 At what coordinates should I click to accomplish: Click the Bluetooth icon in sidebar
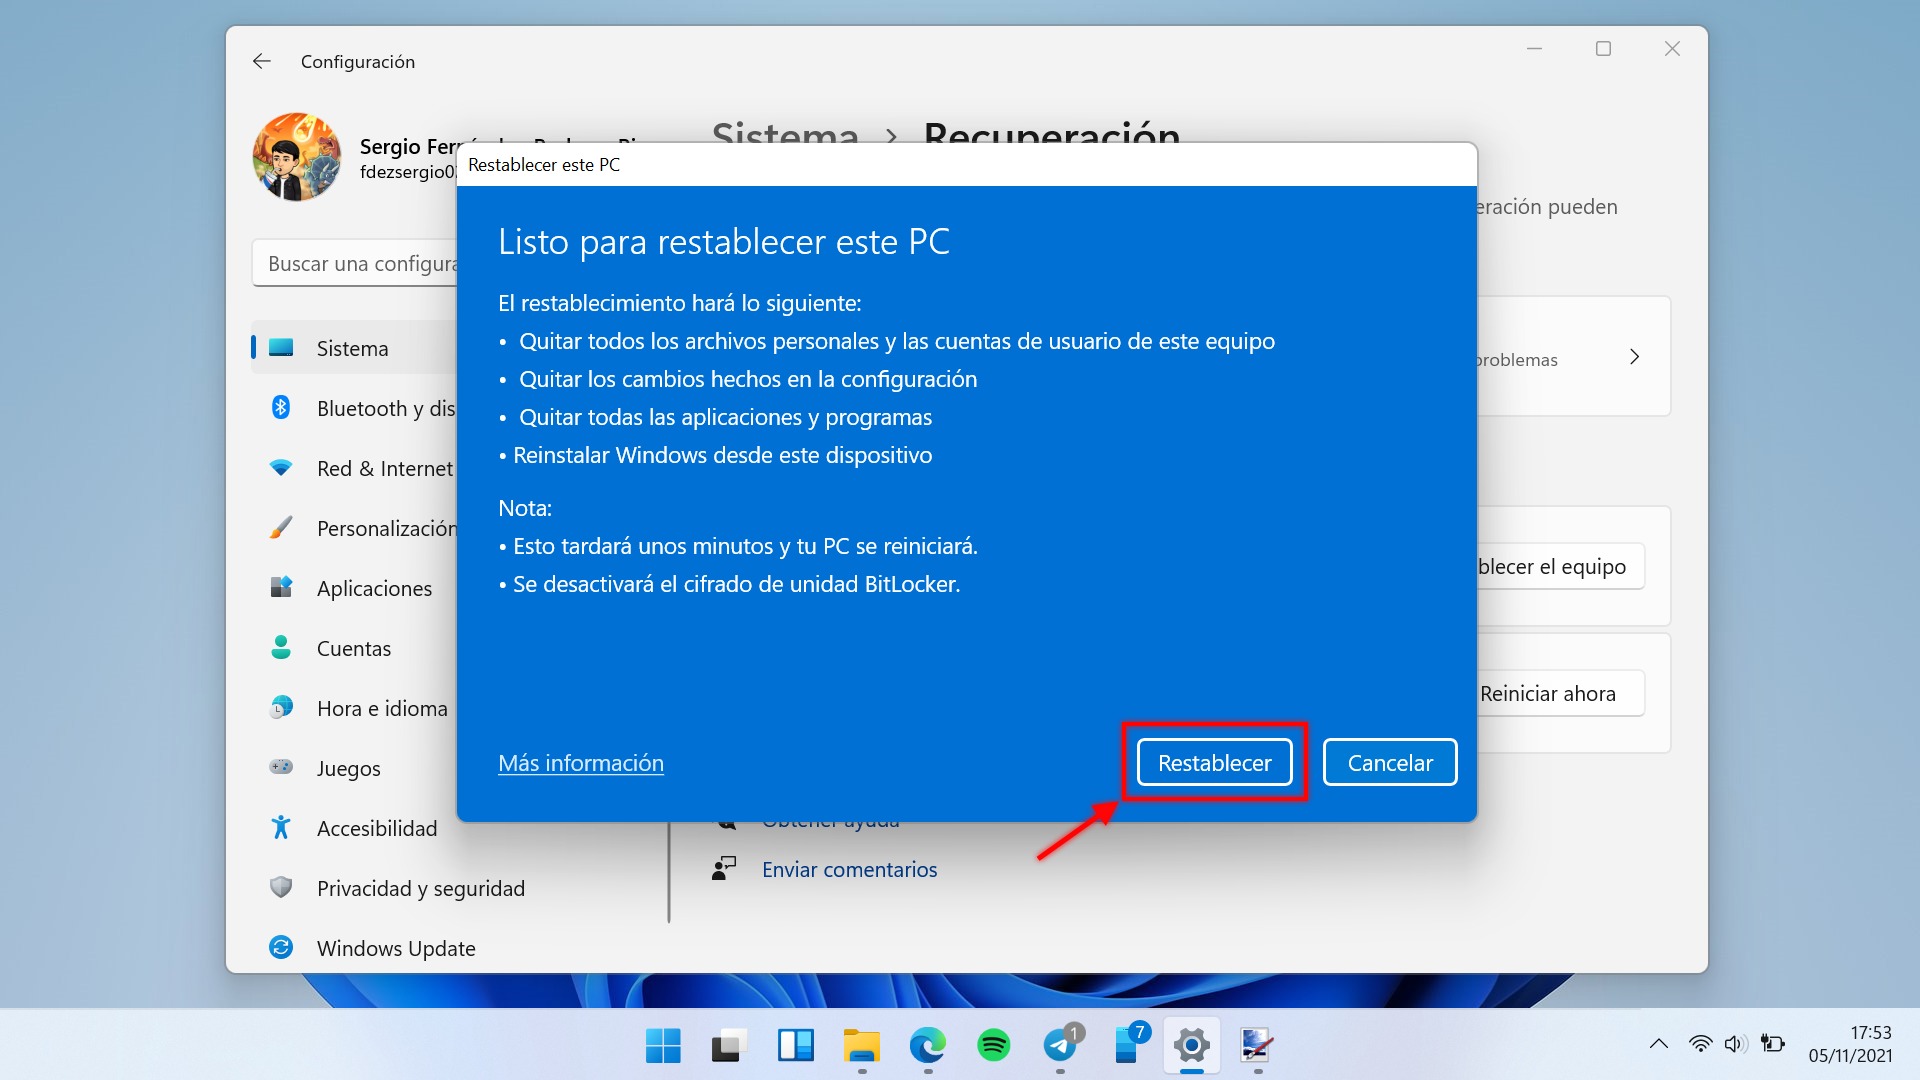coord(281,407)
